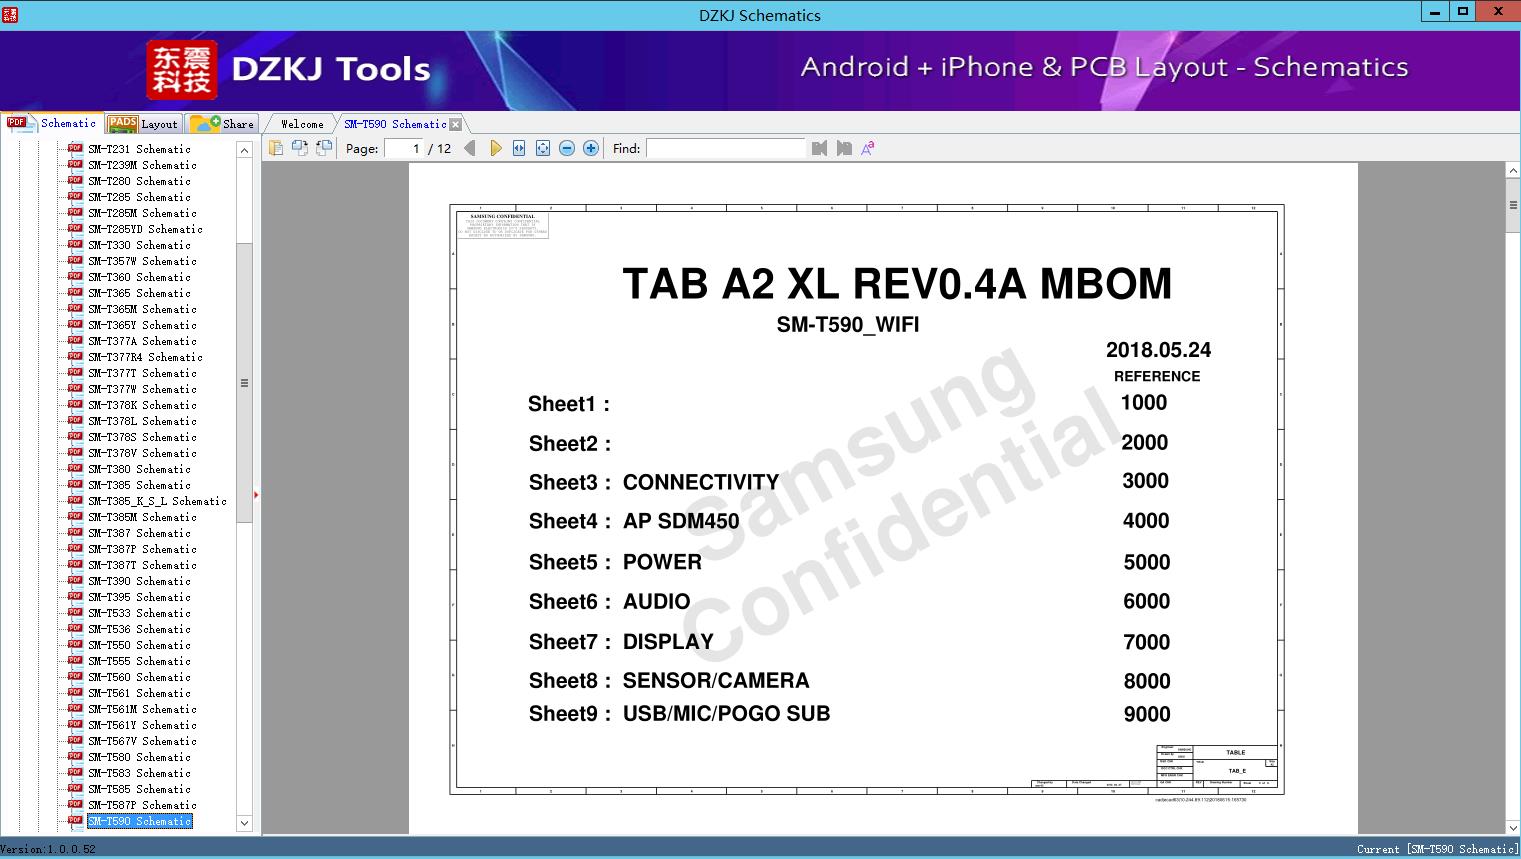This screenshot has width=1521, height=859.
Task: Switch to the Schematic panel tab
Action: pyautogui.click(x=52, y=123)
